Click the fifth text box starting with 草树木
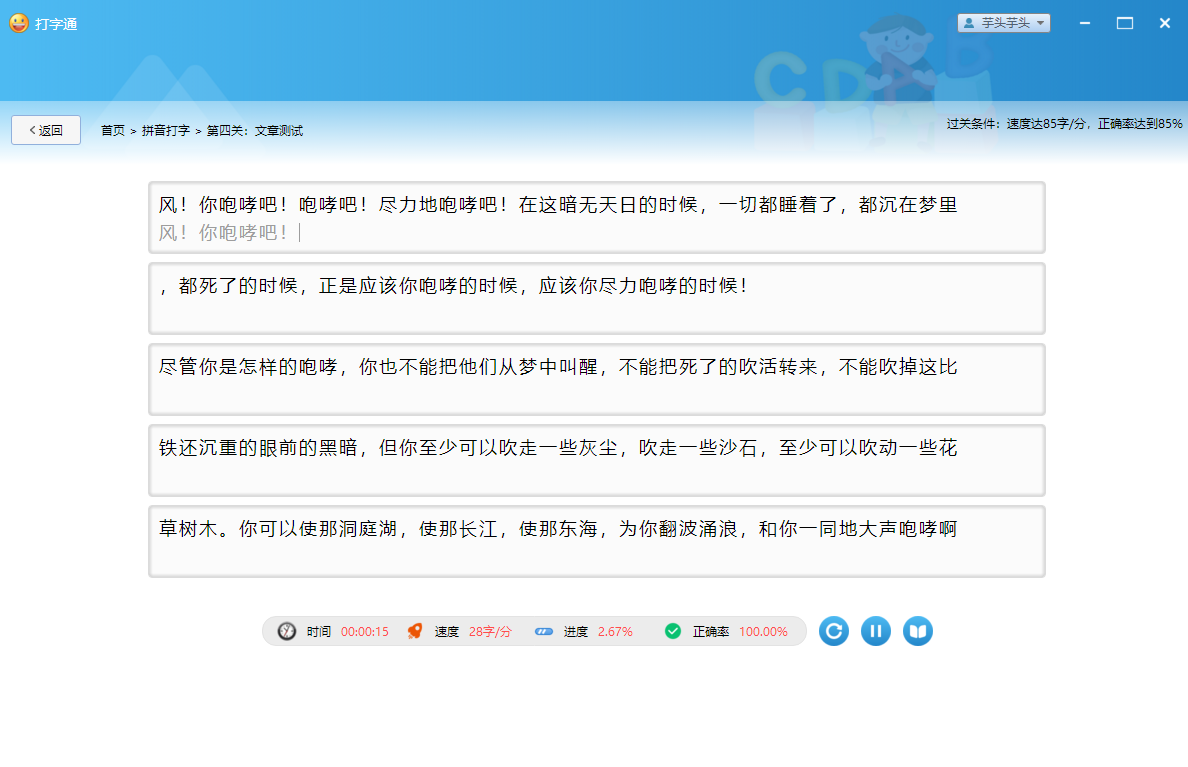1188x767 pixels. (596, 541)
